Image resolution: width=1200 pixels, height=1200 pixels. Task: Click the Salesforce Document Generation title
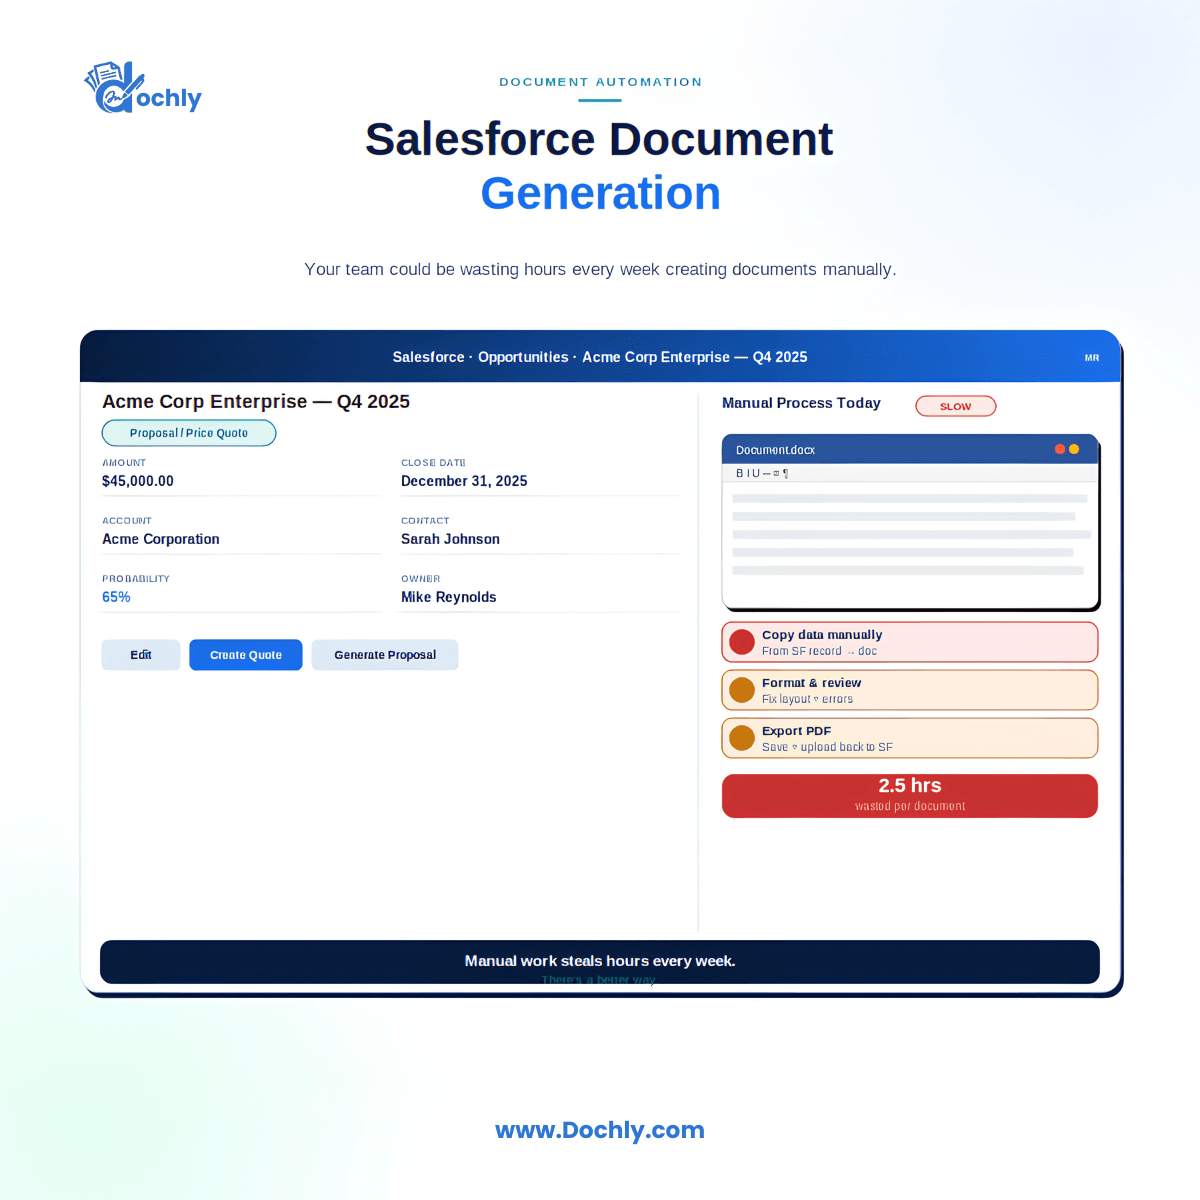[x=600, y=166]
